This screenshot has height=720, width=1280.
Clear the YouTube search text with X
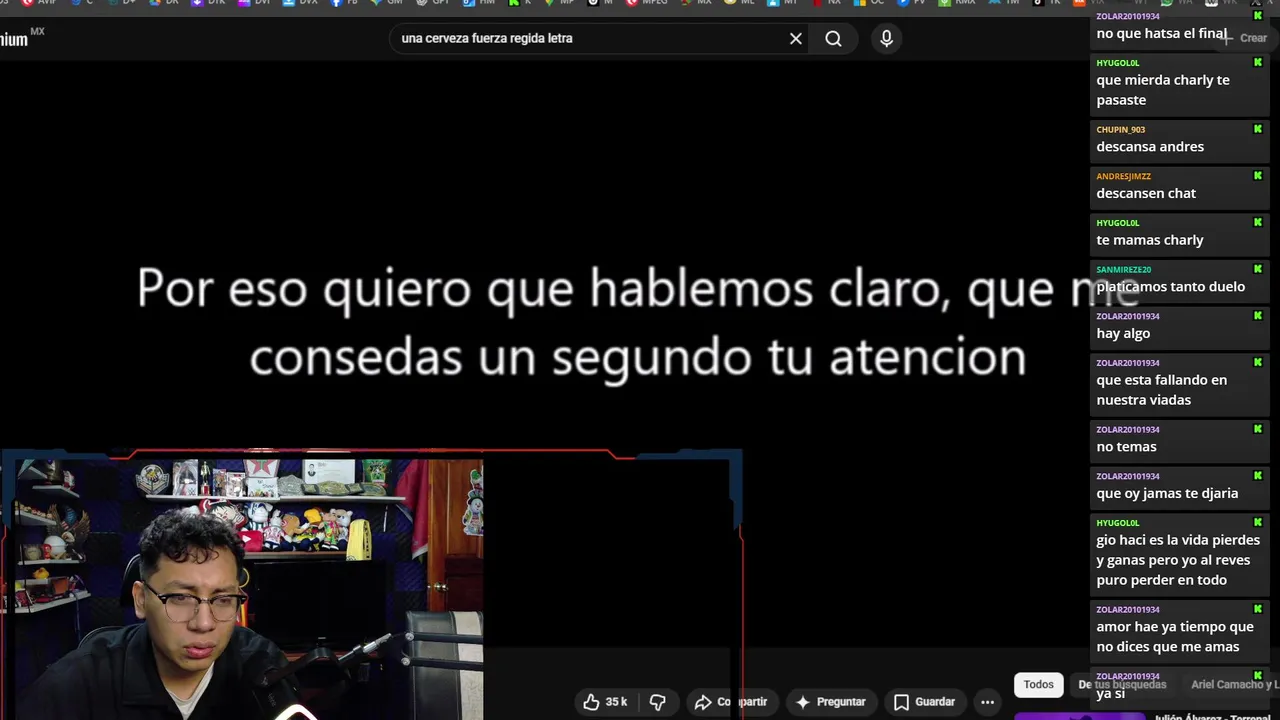click(796, 39)
